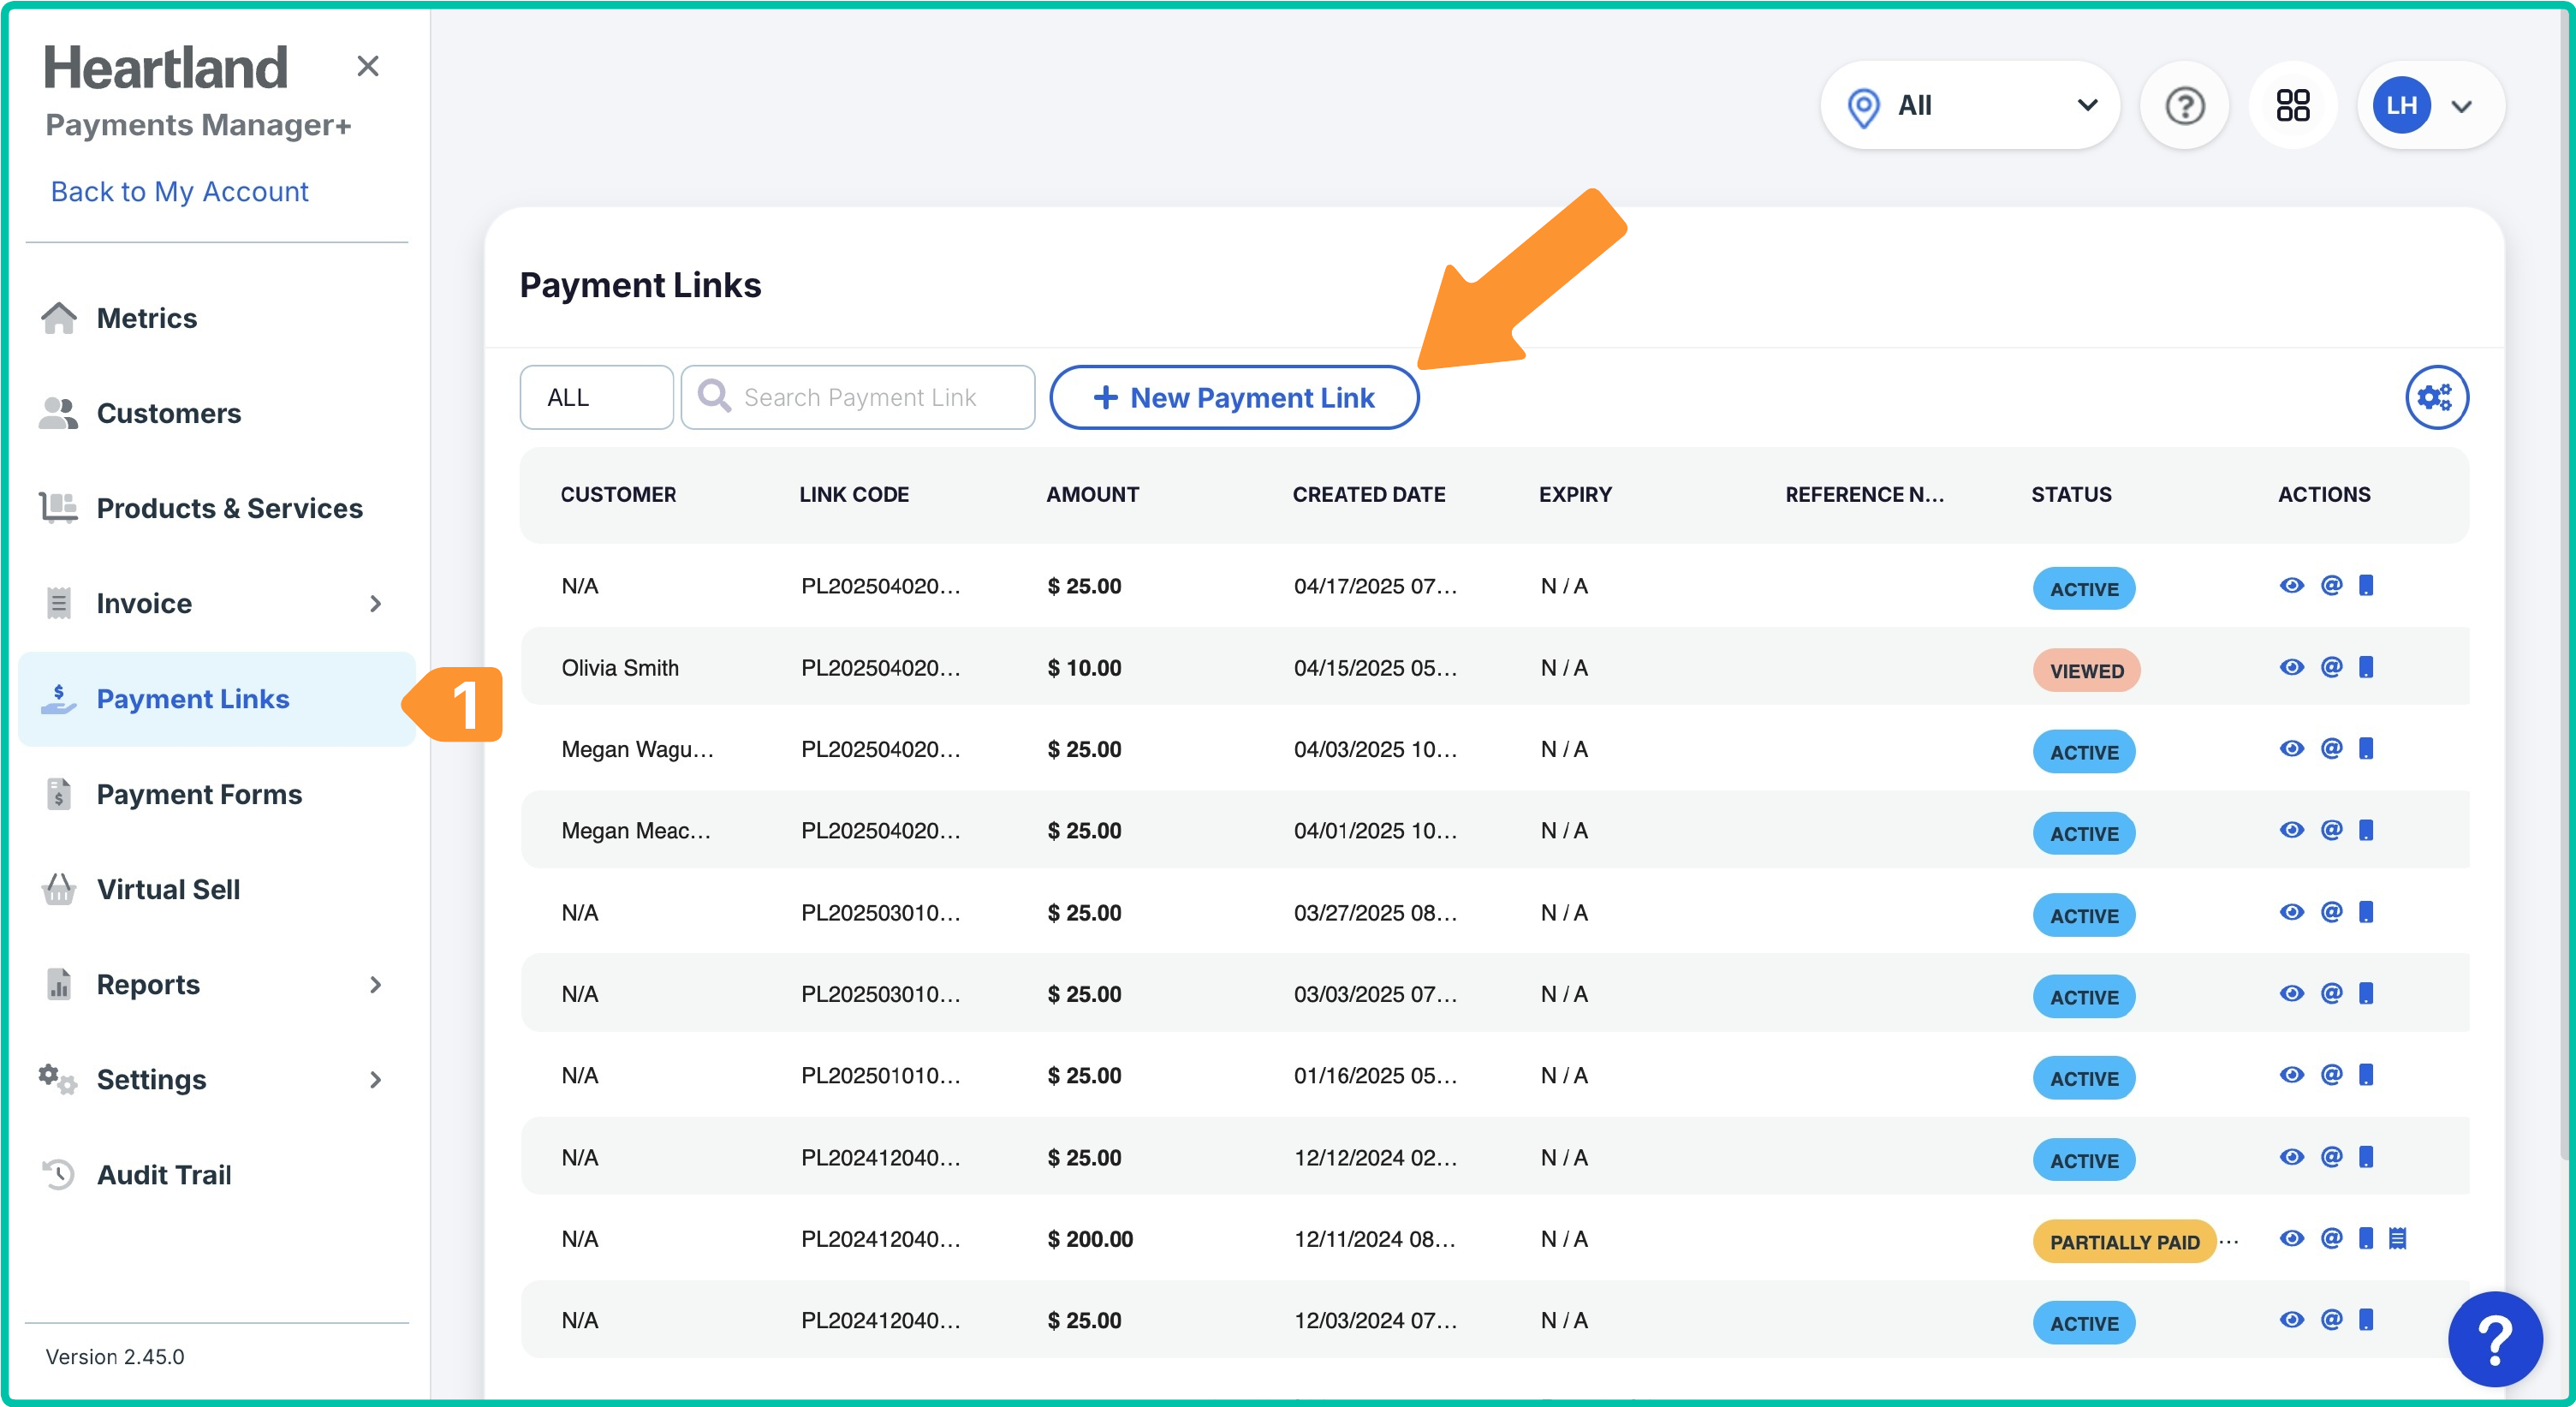Send $200.00 link via phone icon
This screenshot has height=1407, width=2576.
tap(2366, 1238)
